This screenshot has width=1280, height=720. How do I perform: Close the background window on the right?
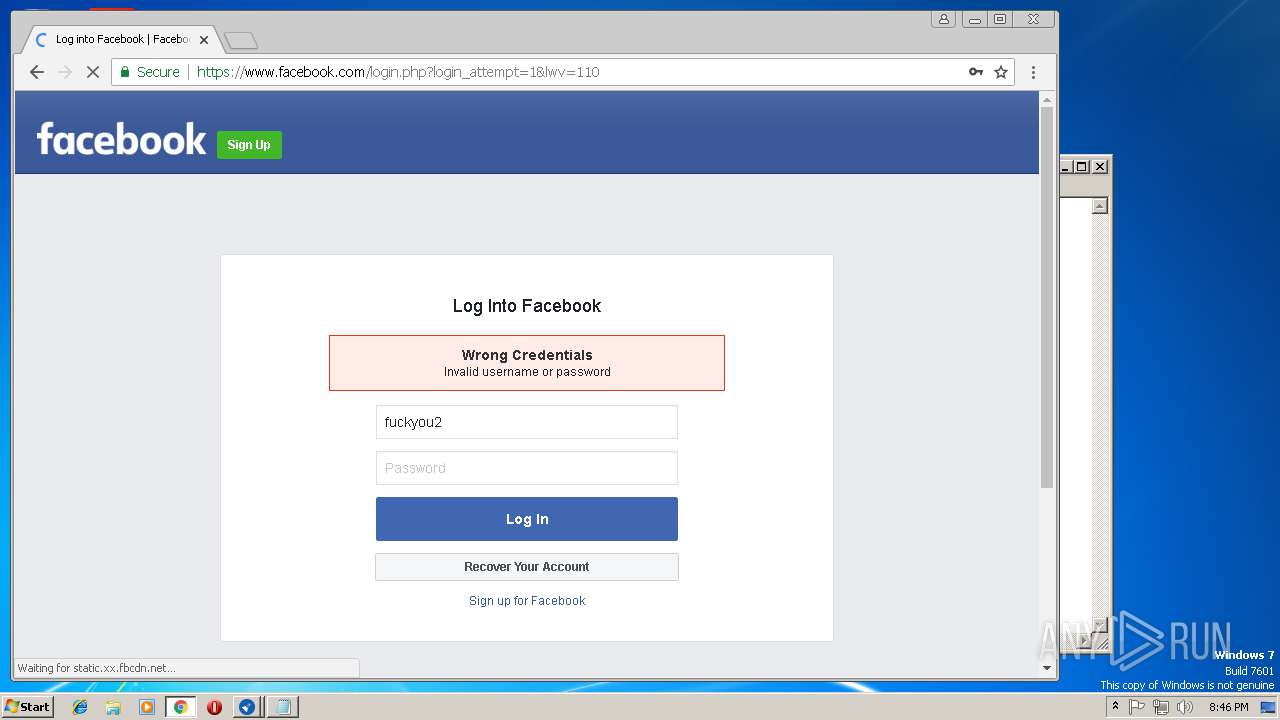1100,167
